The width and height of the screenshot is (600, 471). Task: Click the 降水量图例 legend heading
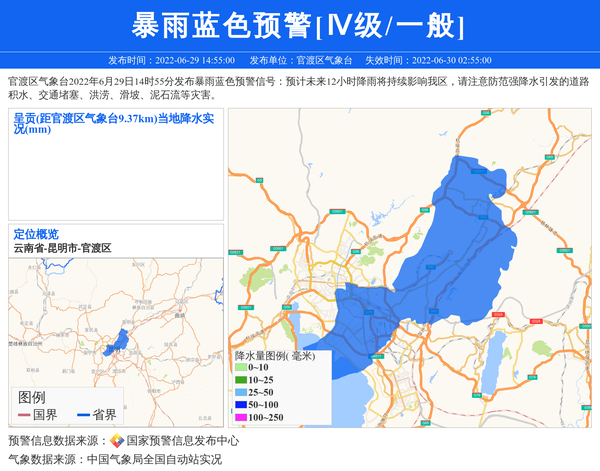[x=275, y=356]
